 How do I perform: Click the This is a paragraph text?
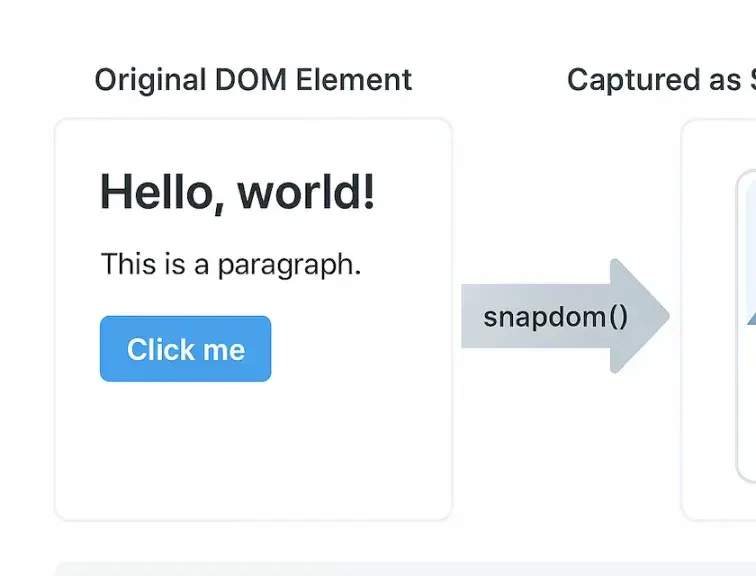[x=230, y=265]
